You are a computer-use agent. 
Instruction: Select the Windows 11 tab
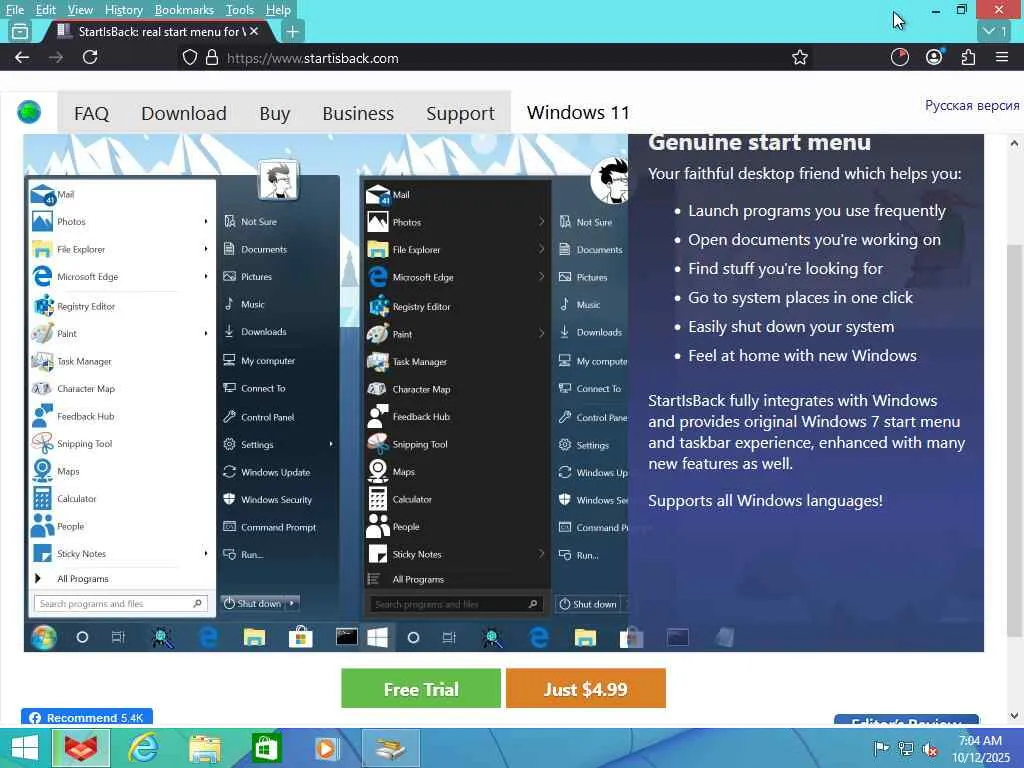(x=578, y=112)
